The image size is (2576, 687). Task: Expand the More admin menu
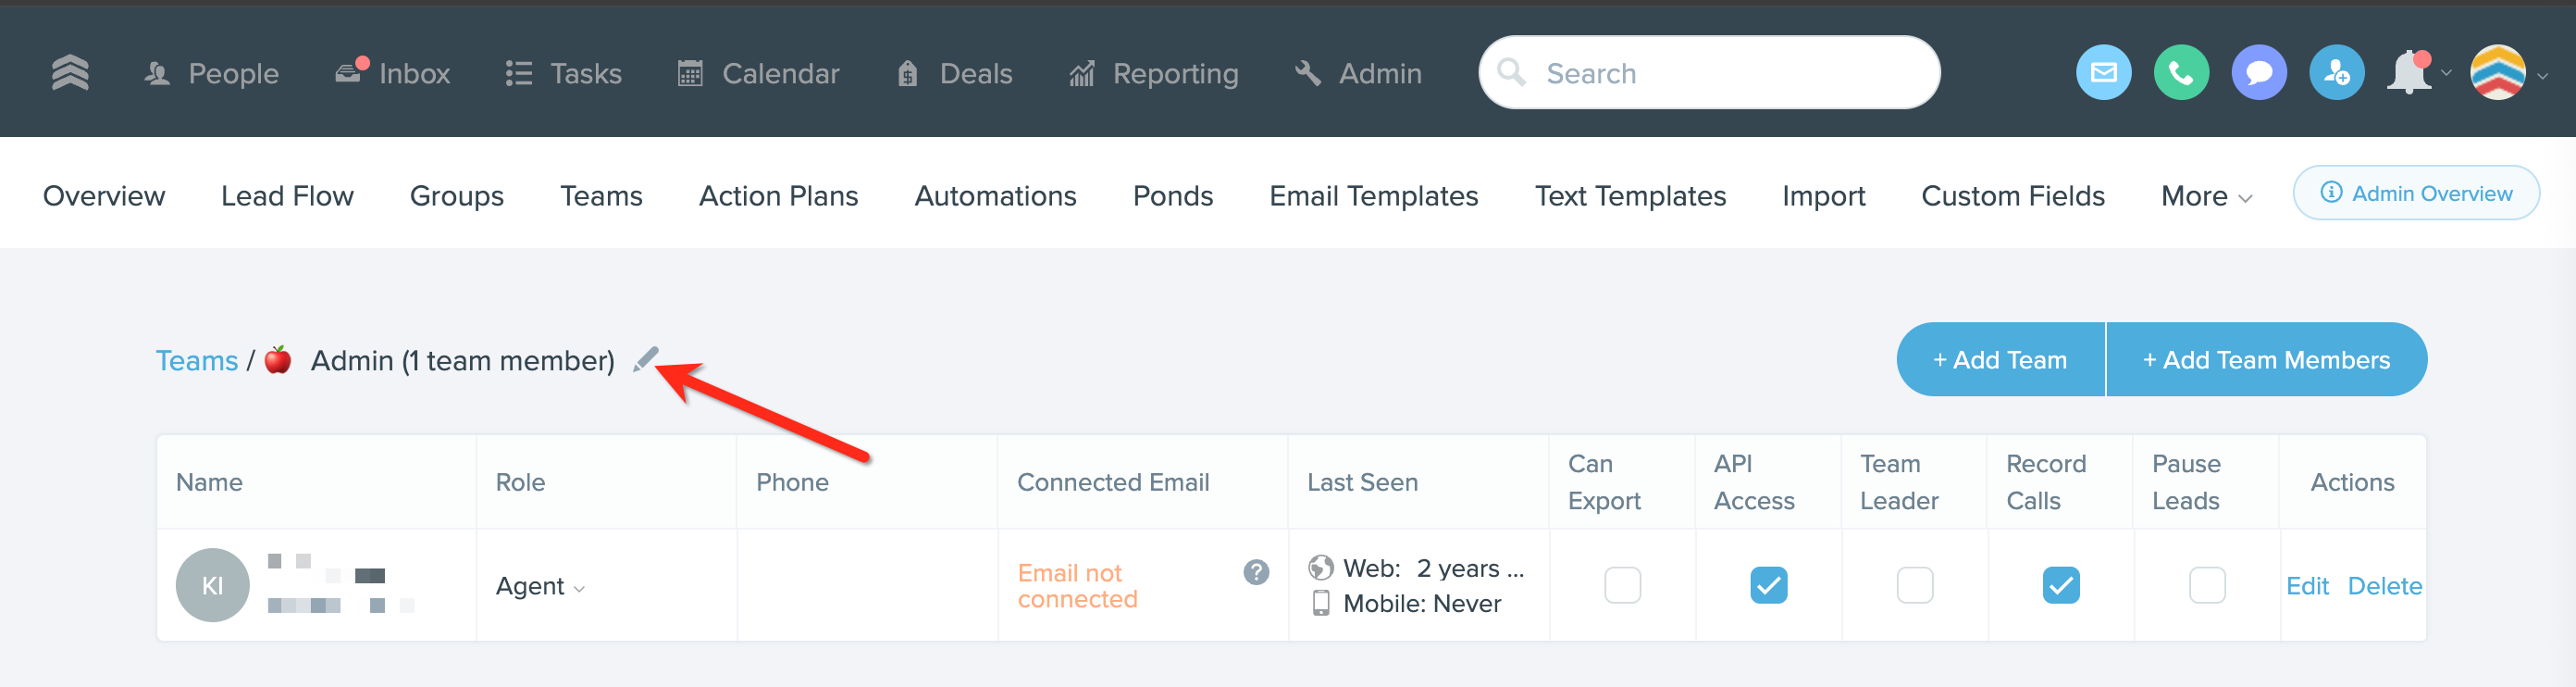(2205, 196)
